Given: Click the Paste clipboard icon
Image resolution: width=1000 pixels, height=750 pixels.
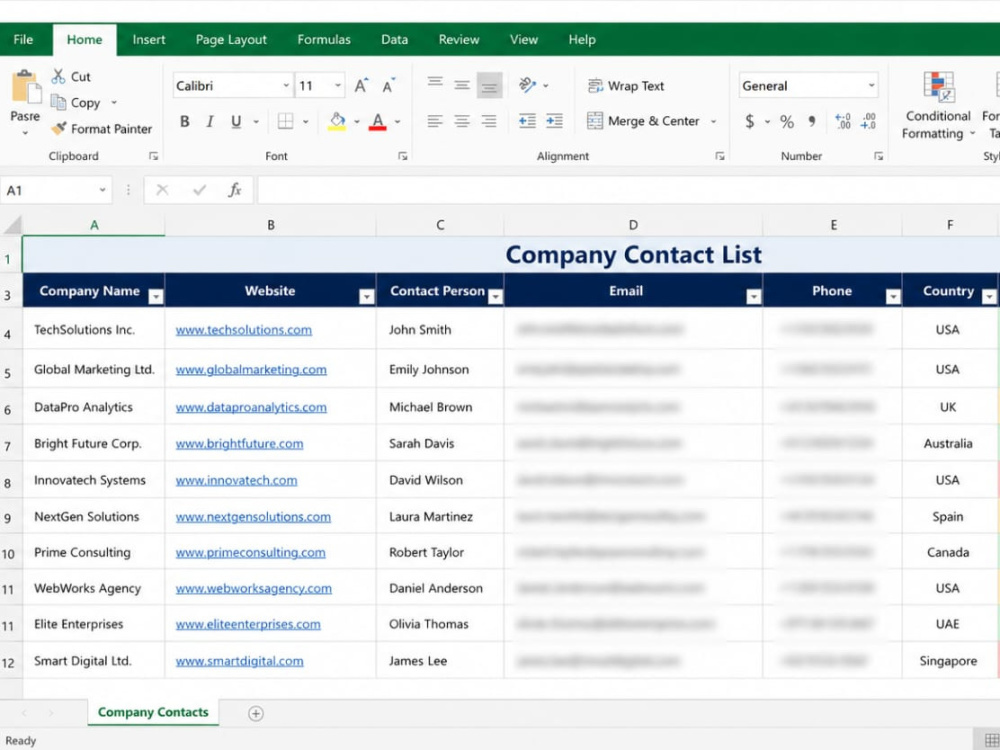Looking at the screenshot, I should (x=26, y=87).
